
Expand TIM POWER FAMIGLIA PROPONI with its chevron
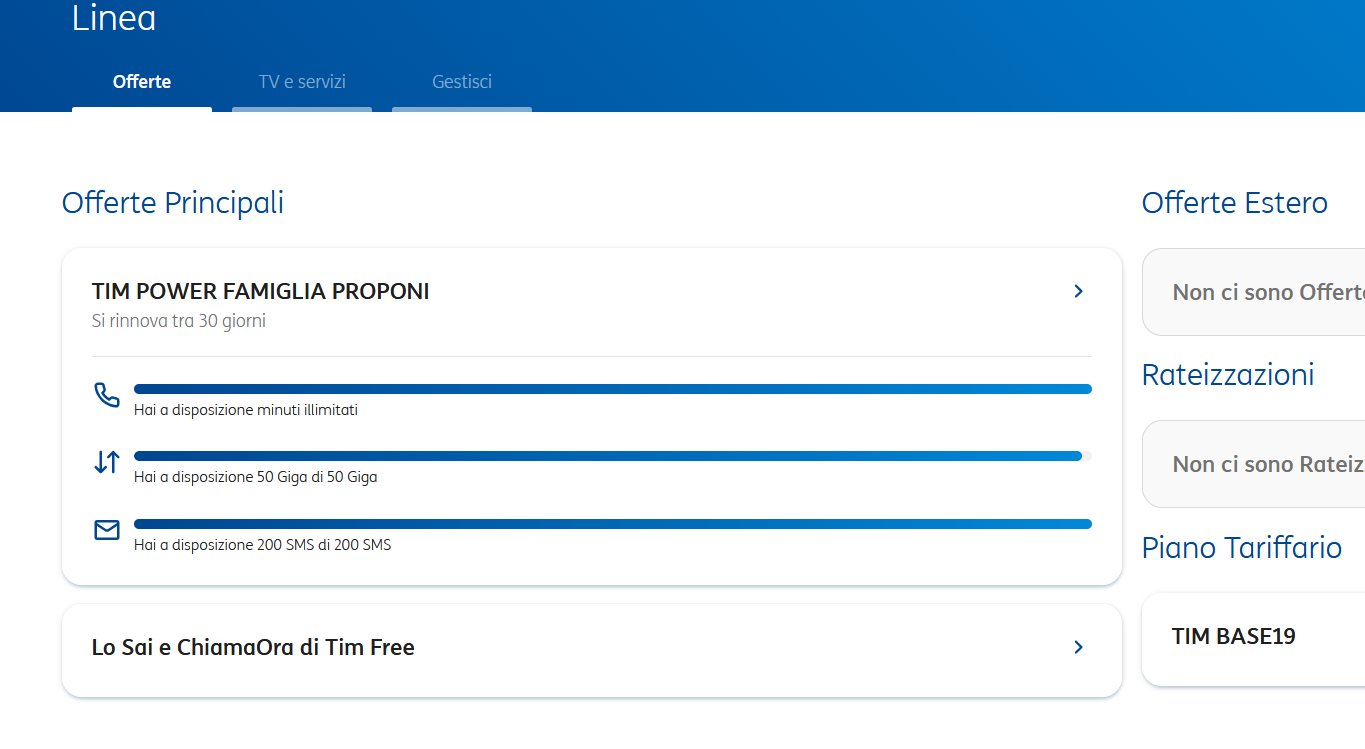point(1078,291)
